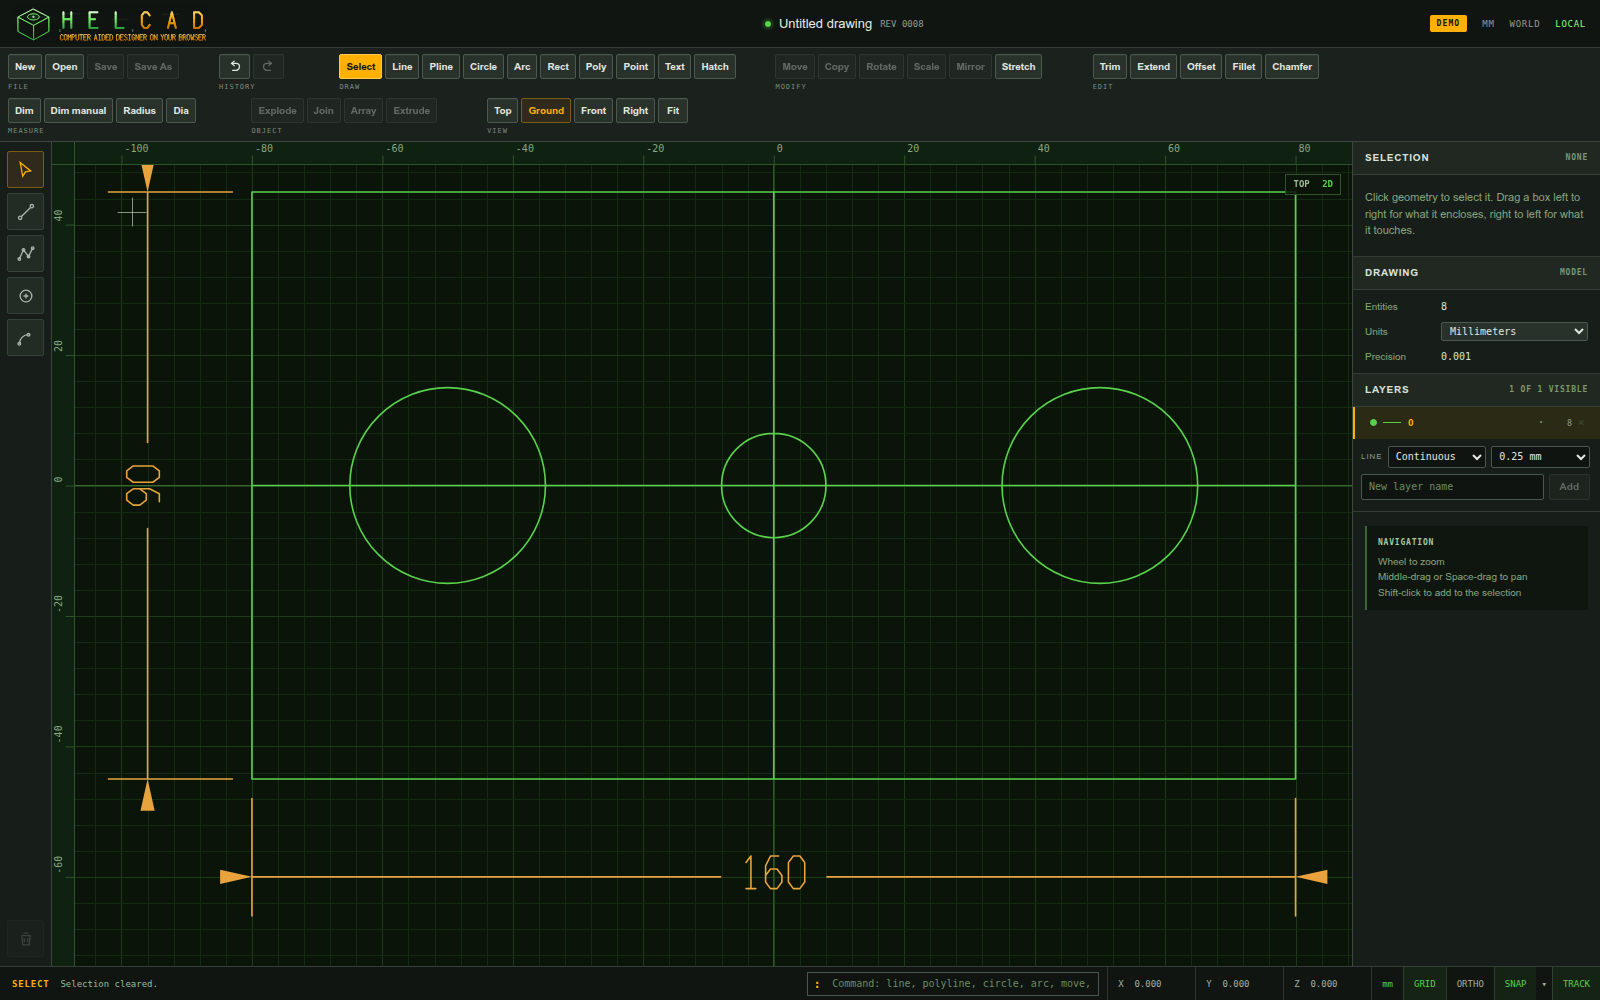The image size is (1600, 1000).
Task: Open the Continuous line type dropdown
Action: point(1437,457)
